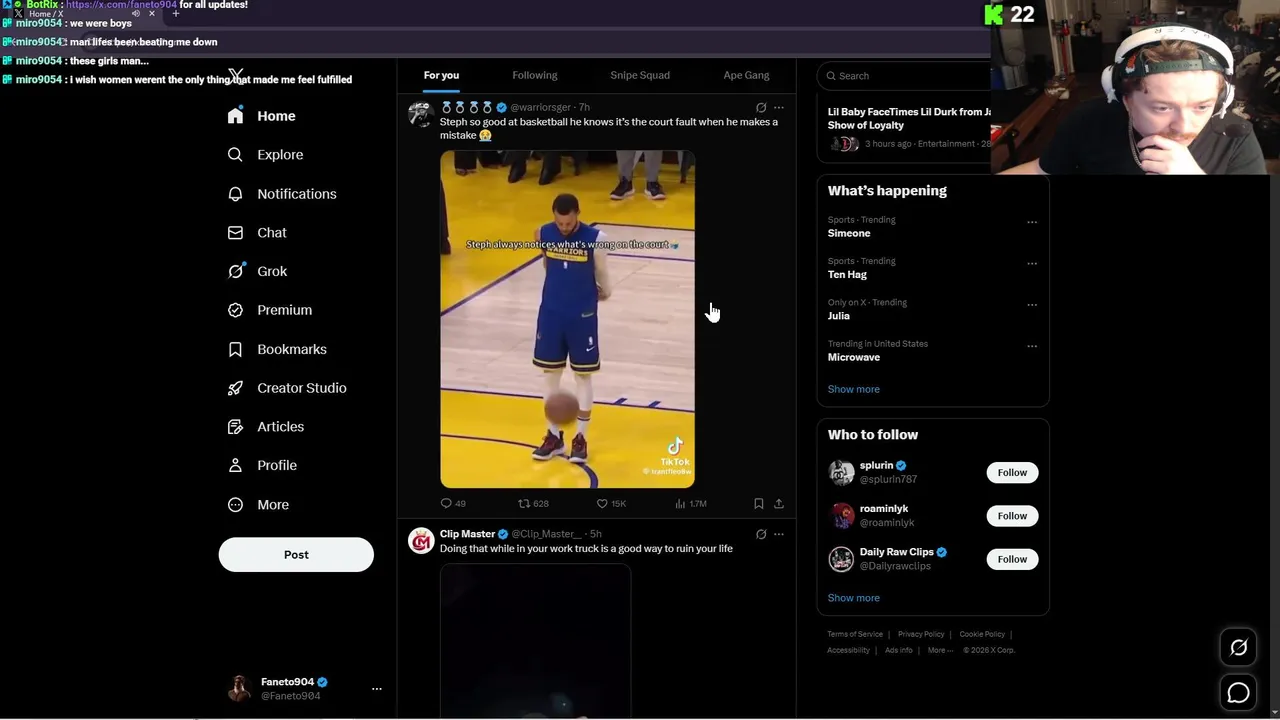This screenshot has height=720, width=1280.
Task: Follow Daily Raw Clips
Action: 1012,559
